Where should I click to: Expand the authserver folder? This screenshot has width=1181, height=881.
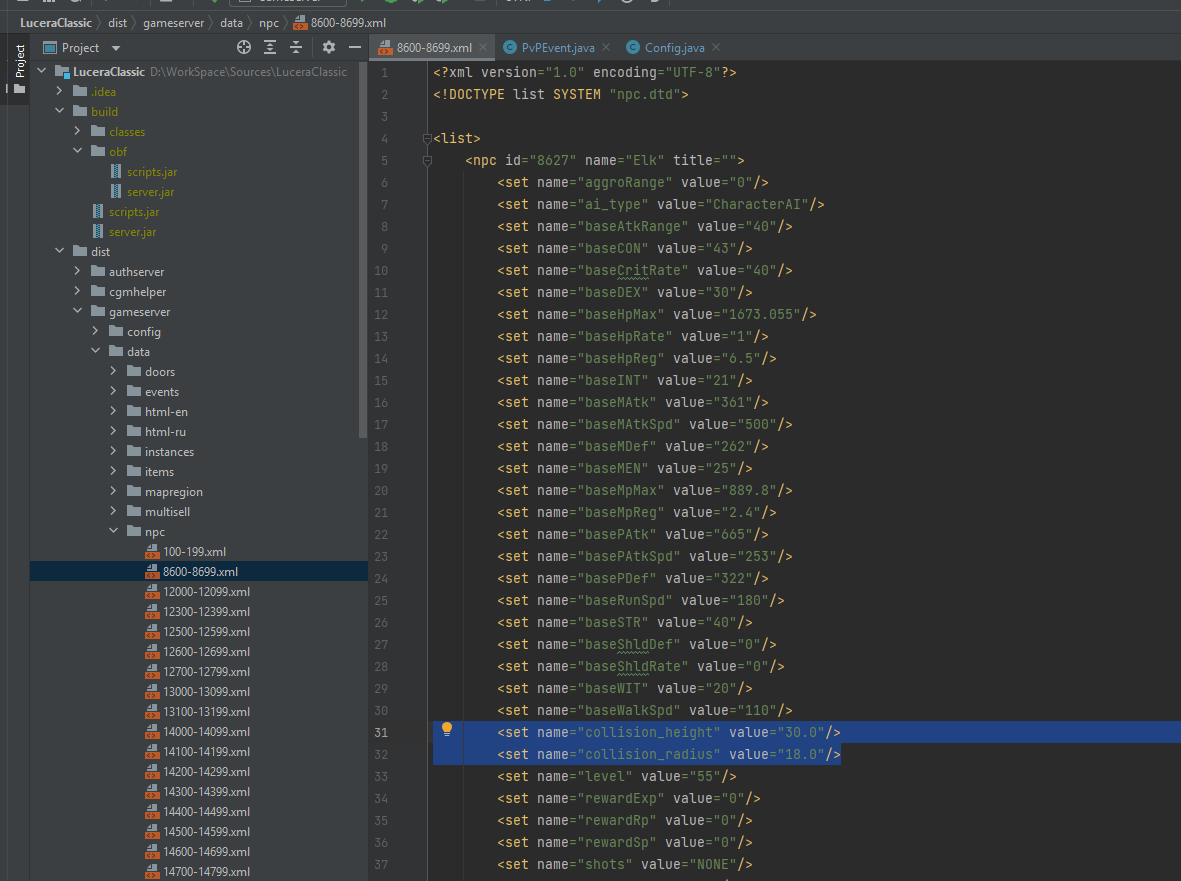[77, 272]
